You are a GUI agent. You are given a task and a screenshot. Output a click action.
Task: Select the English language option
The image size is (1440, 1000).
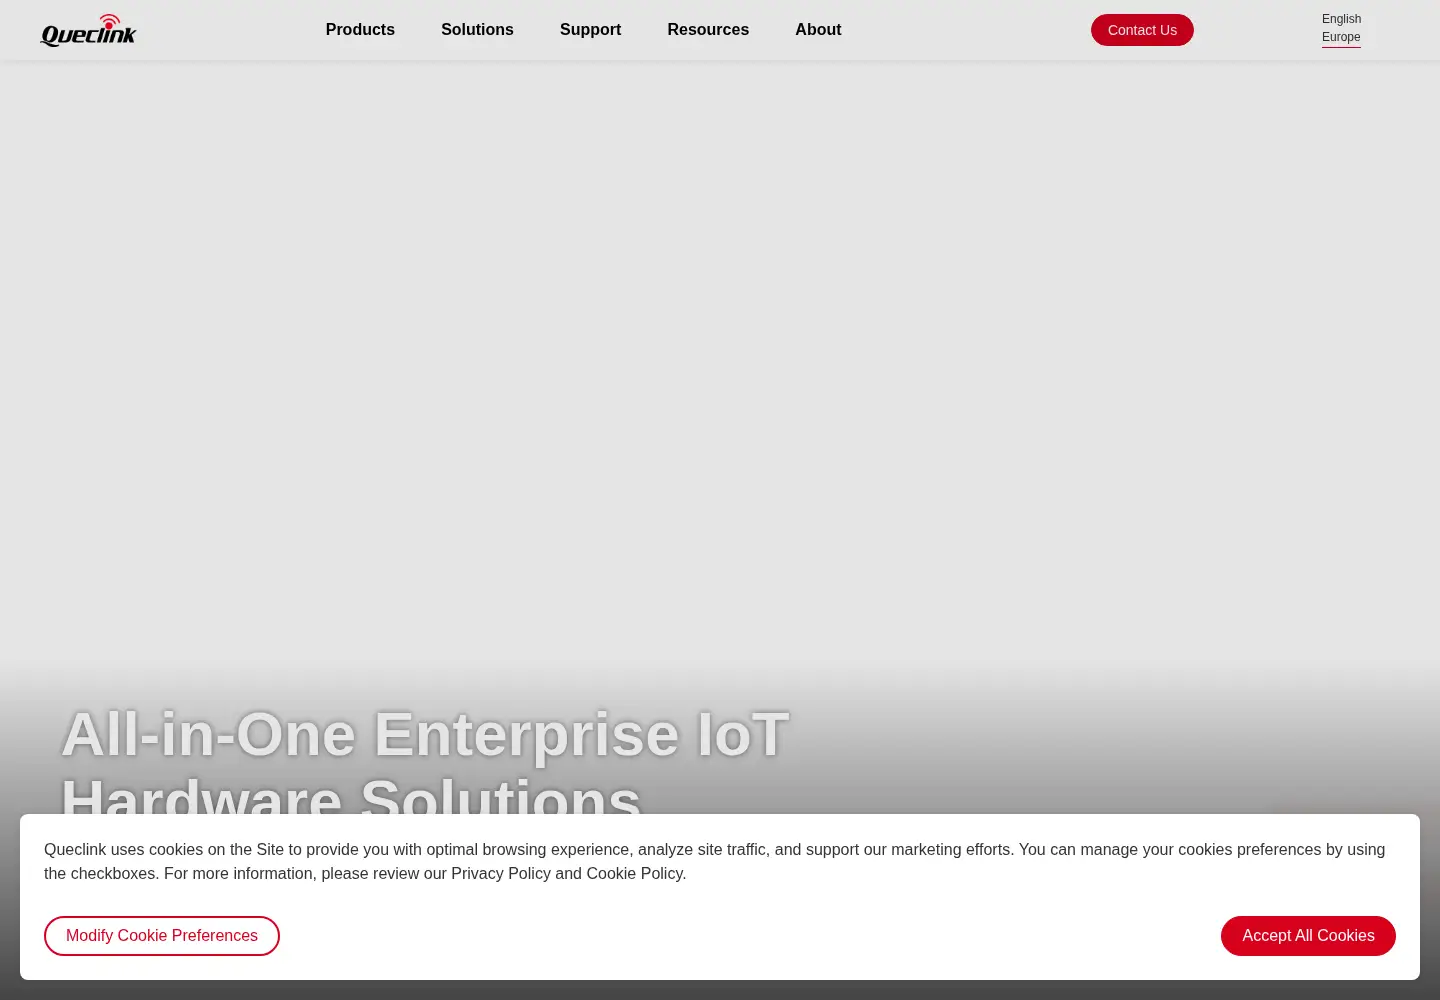[1341, 19]
